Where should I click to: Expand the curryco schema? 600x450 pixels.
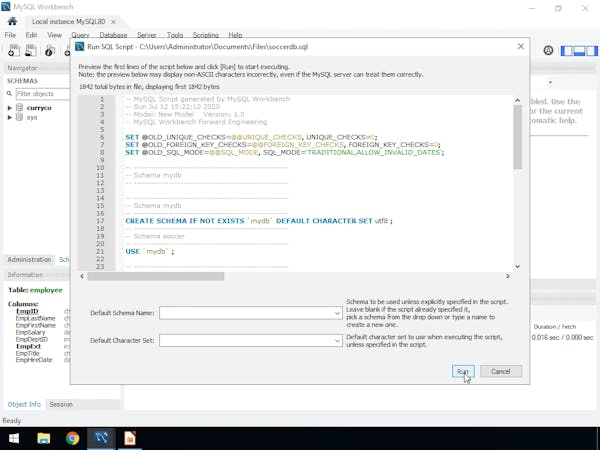[x=10, y=108]
